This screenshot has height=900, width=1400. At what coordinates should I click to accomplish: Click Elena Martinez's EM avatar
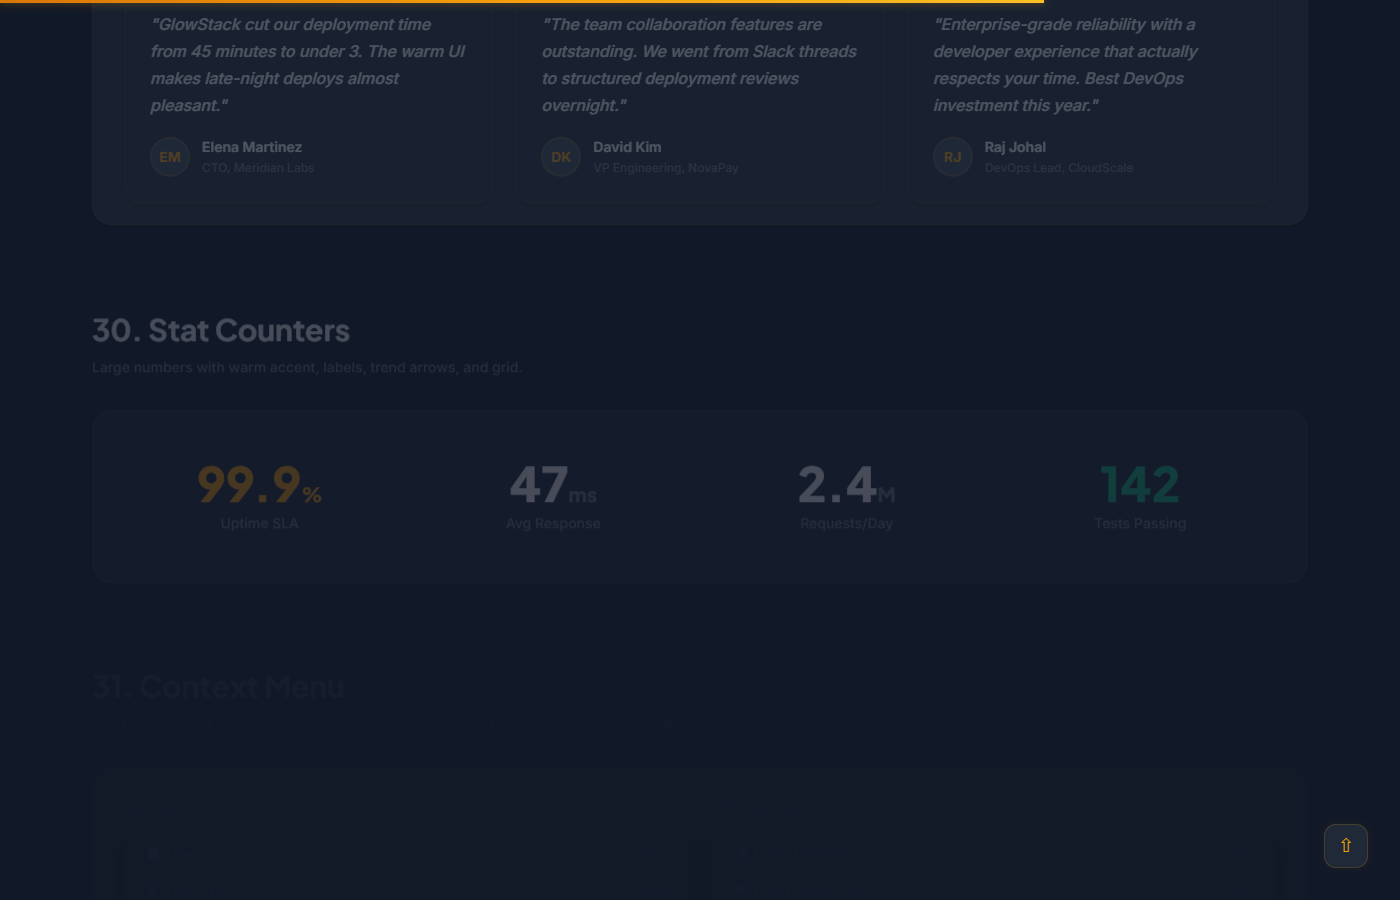(170, 157)
